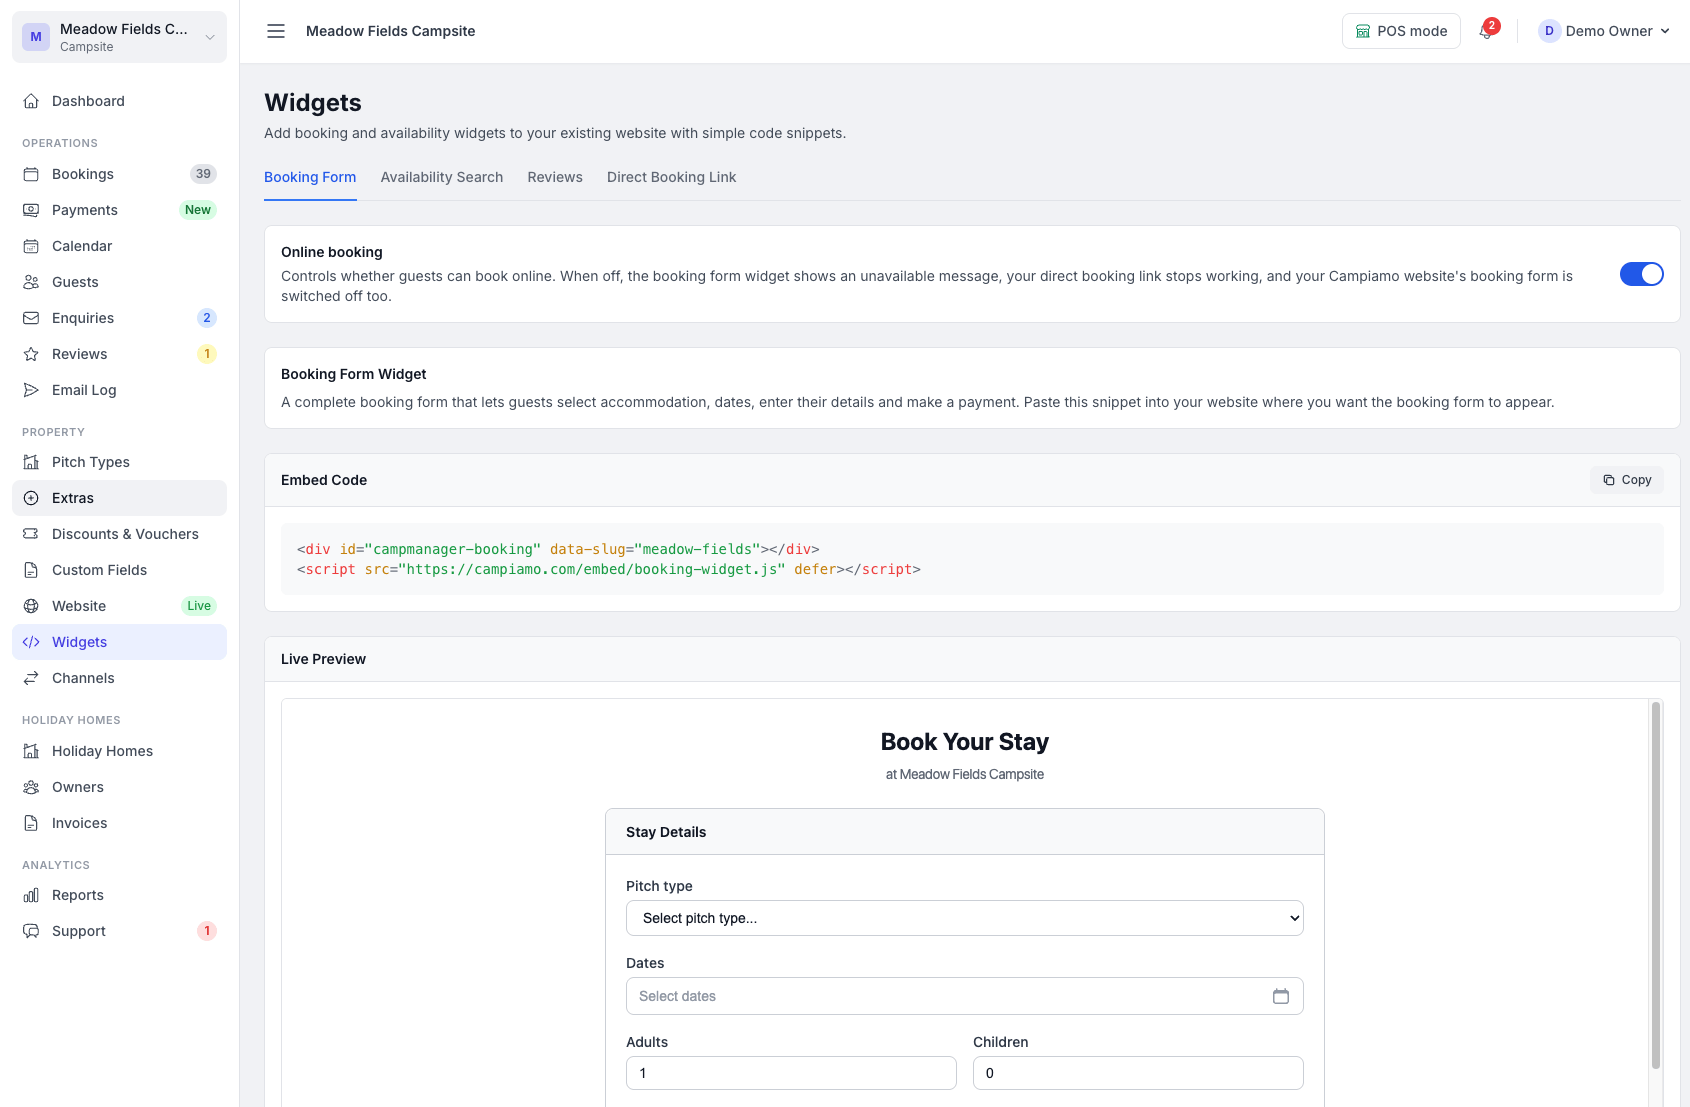Click the Website globe icon
Image resolution: width=1690 pixels, height=1107 pixels.
(x=31, y=606)
